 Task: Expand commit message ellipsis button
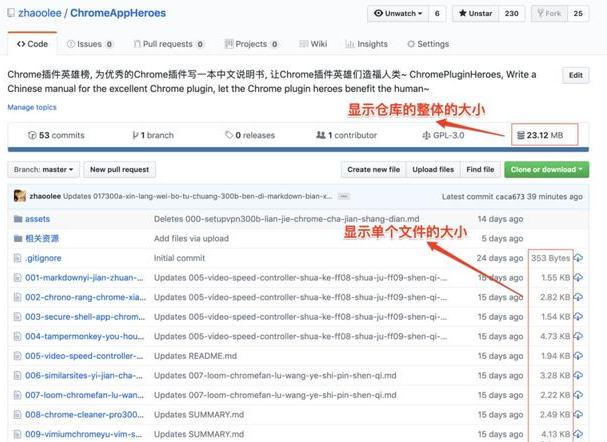pyautogui.click(x=343, y=196)
